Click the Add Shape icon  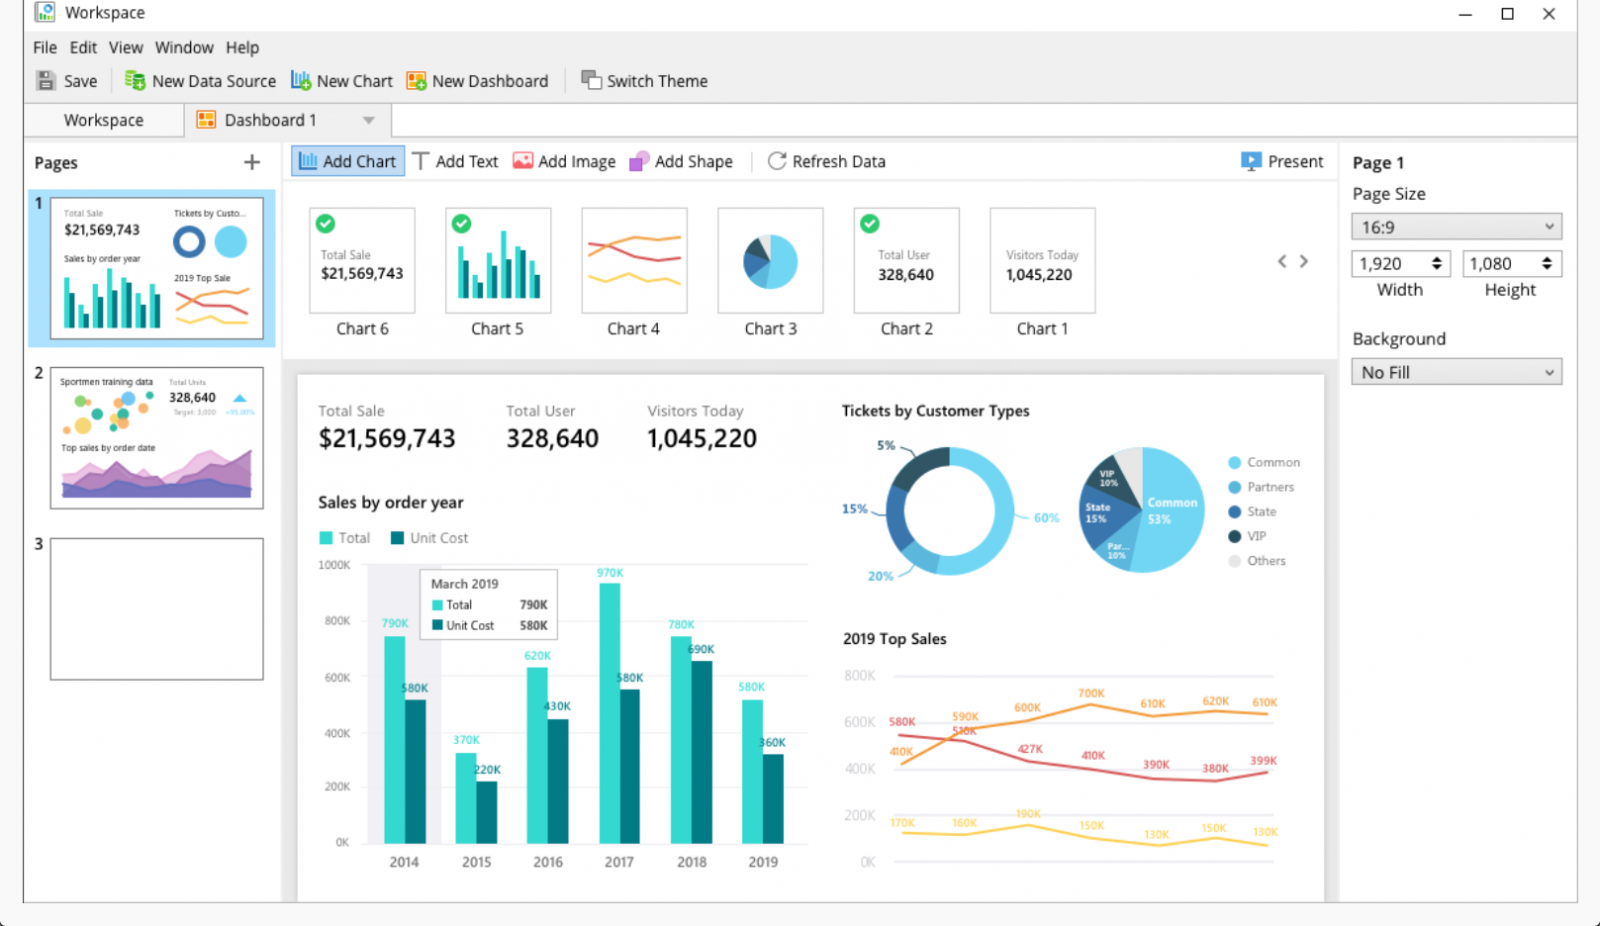[x=639, y=161]
